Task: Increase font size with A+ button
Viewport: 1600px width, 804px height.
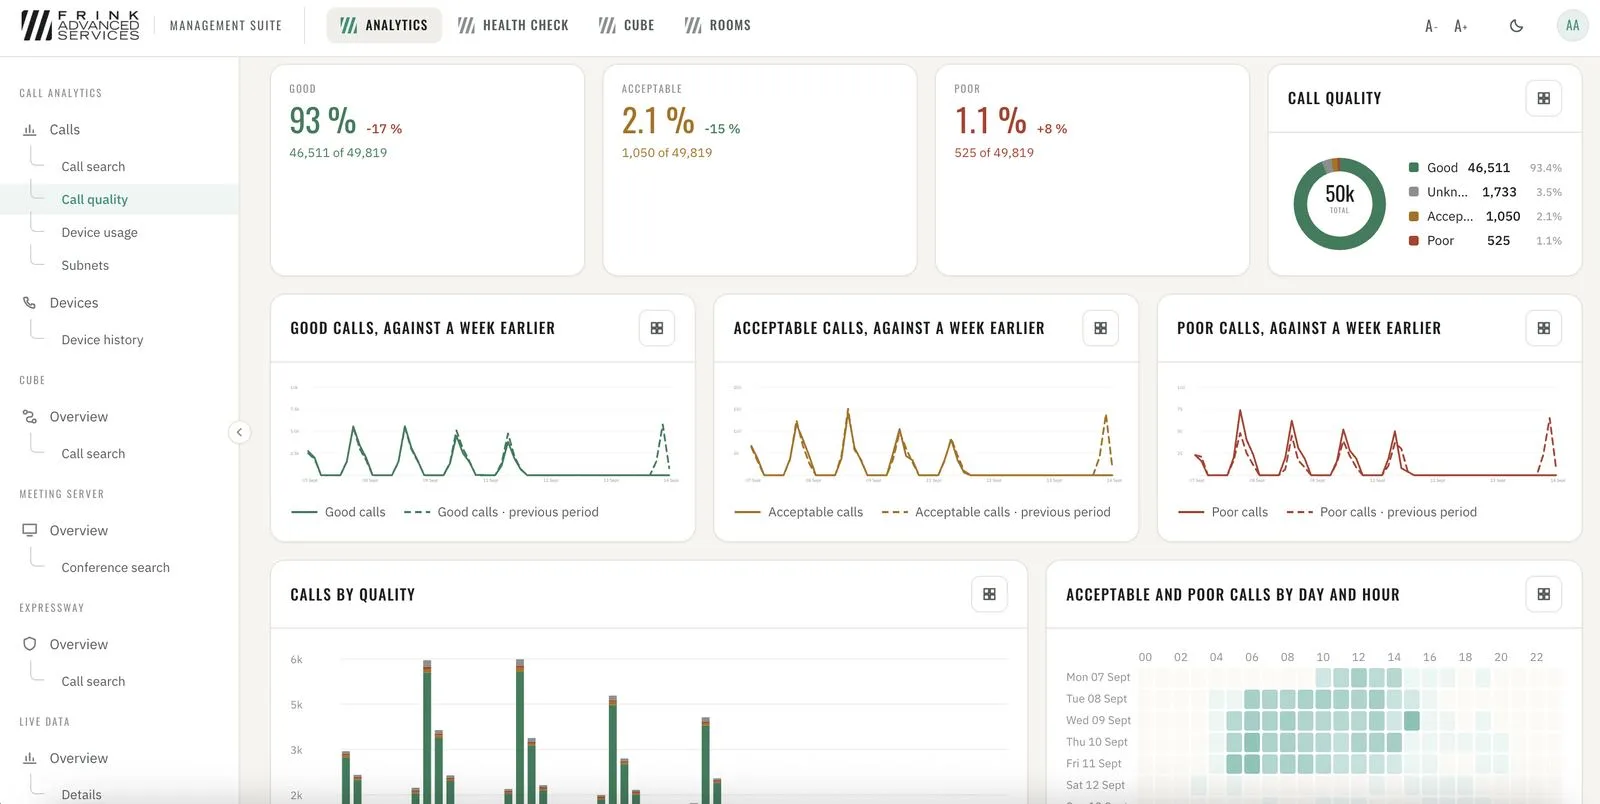Action: (x=1461, y=26)
